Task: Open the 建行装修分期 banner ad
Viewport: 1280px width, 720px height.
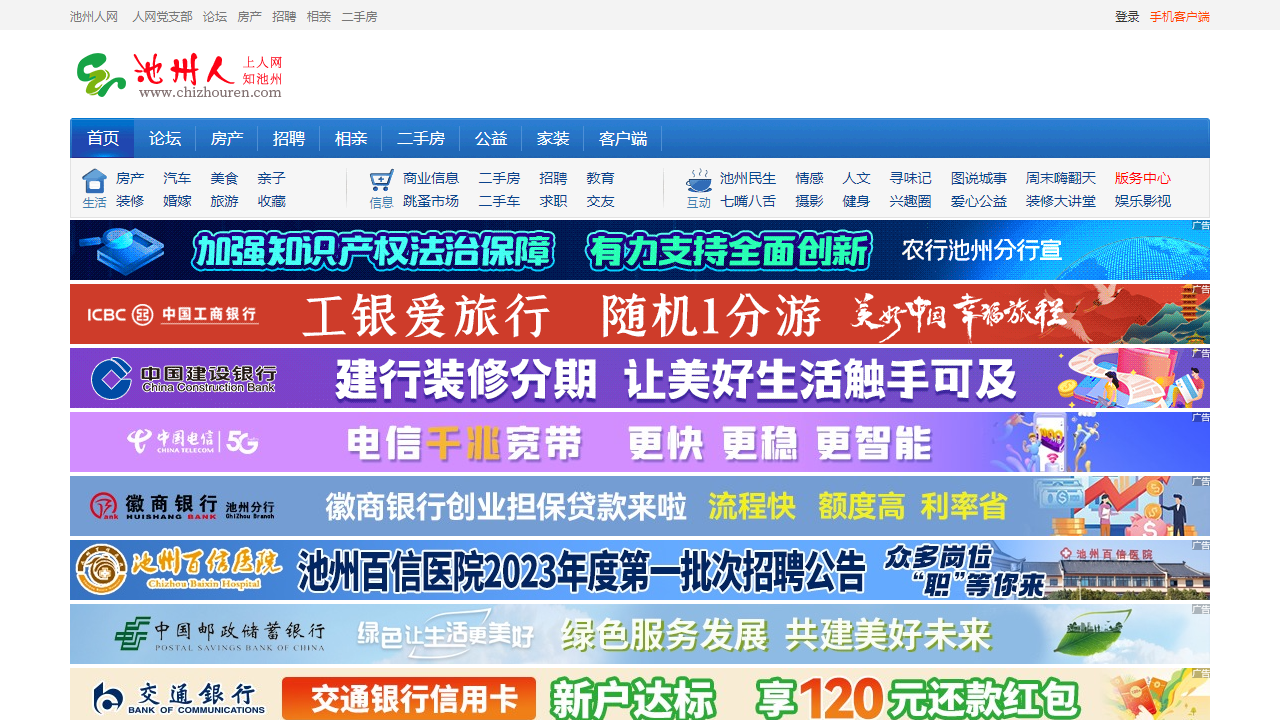Action: pyautogui.click(x=640, y=378)
